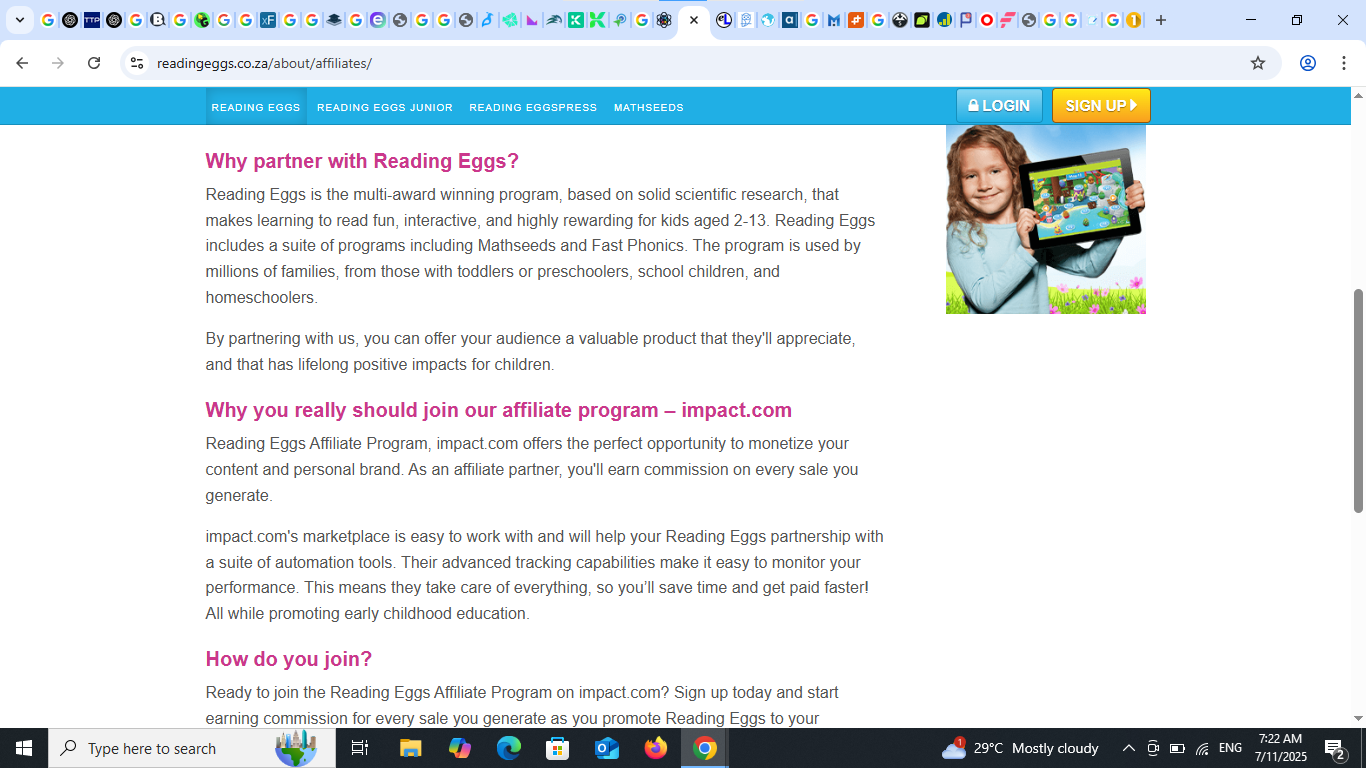Launch Microsoft Copilot from the taskbar
Image resolution: width=1366 pixels, height=768 pixels.
pyautogui.click(x=460, y=748)
